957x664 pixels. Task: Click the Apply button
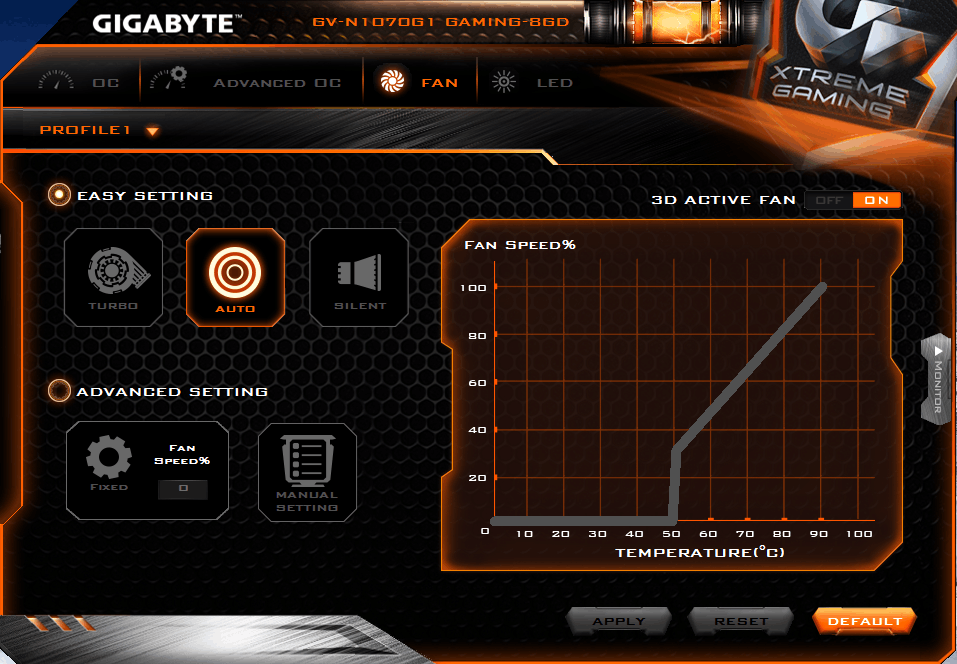pyautogui.click(x=619, y=621)
